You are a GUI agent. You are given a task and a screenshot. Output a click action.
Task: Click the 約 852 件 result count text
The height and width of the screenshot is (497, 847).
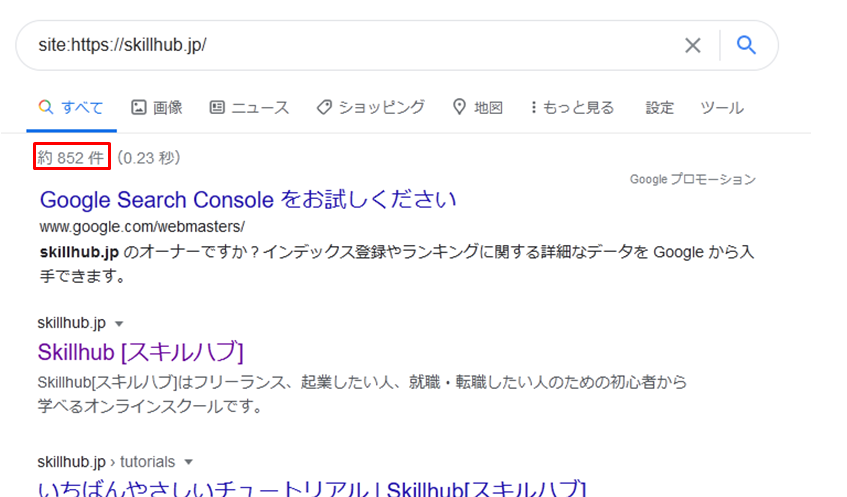[x=70, y=158]
